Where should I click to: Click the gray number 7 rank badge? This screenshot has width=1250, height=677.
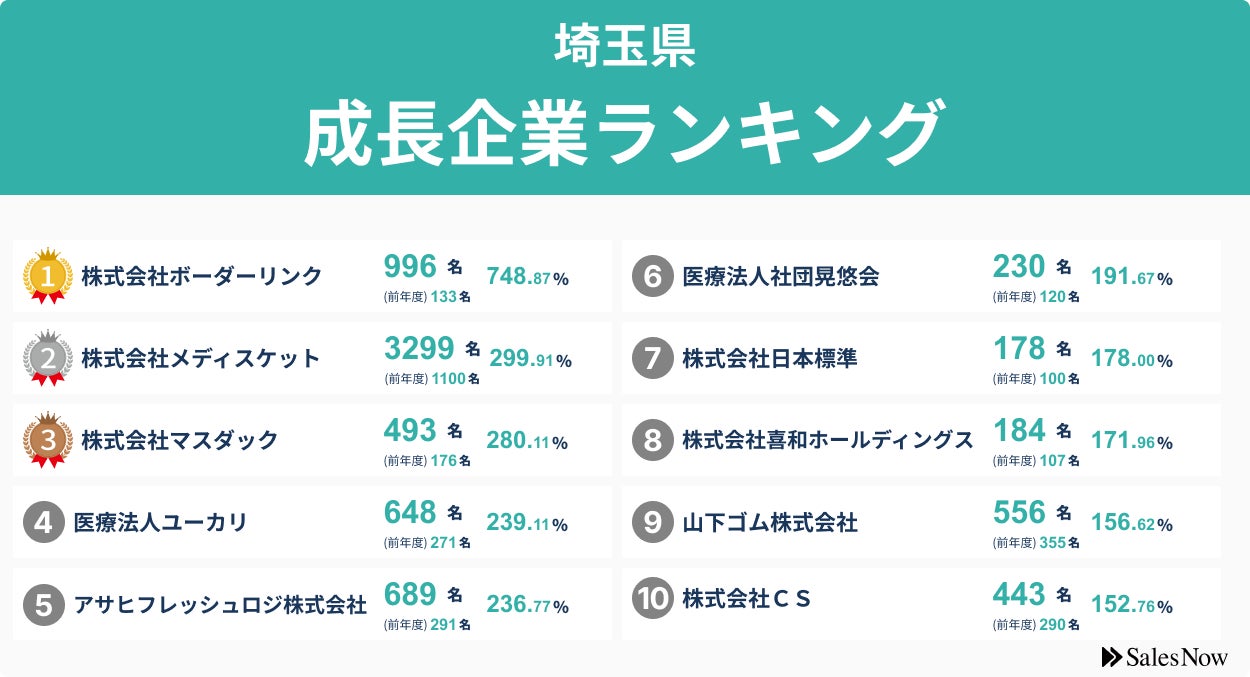coord(652,358)
